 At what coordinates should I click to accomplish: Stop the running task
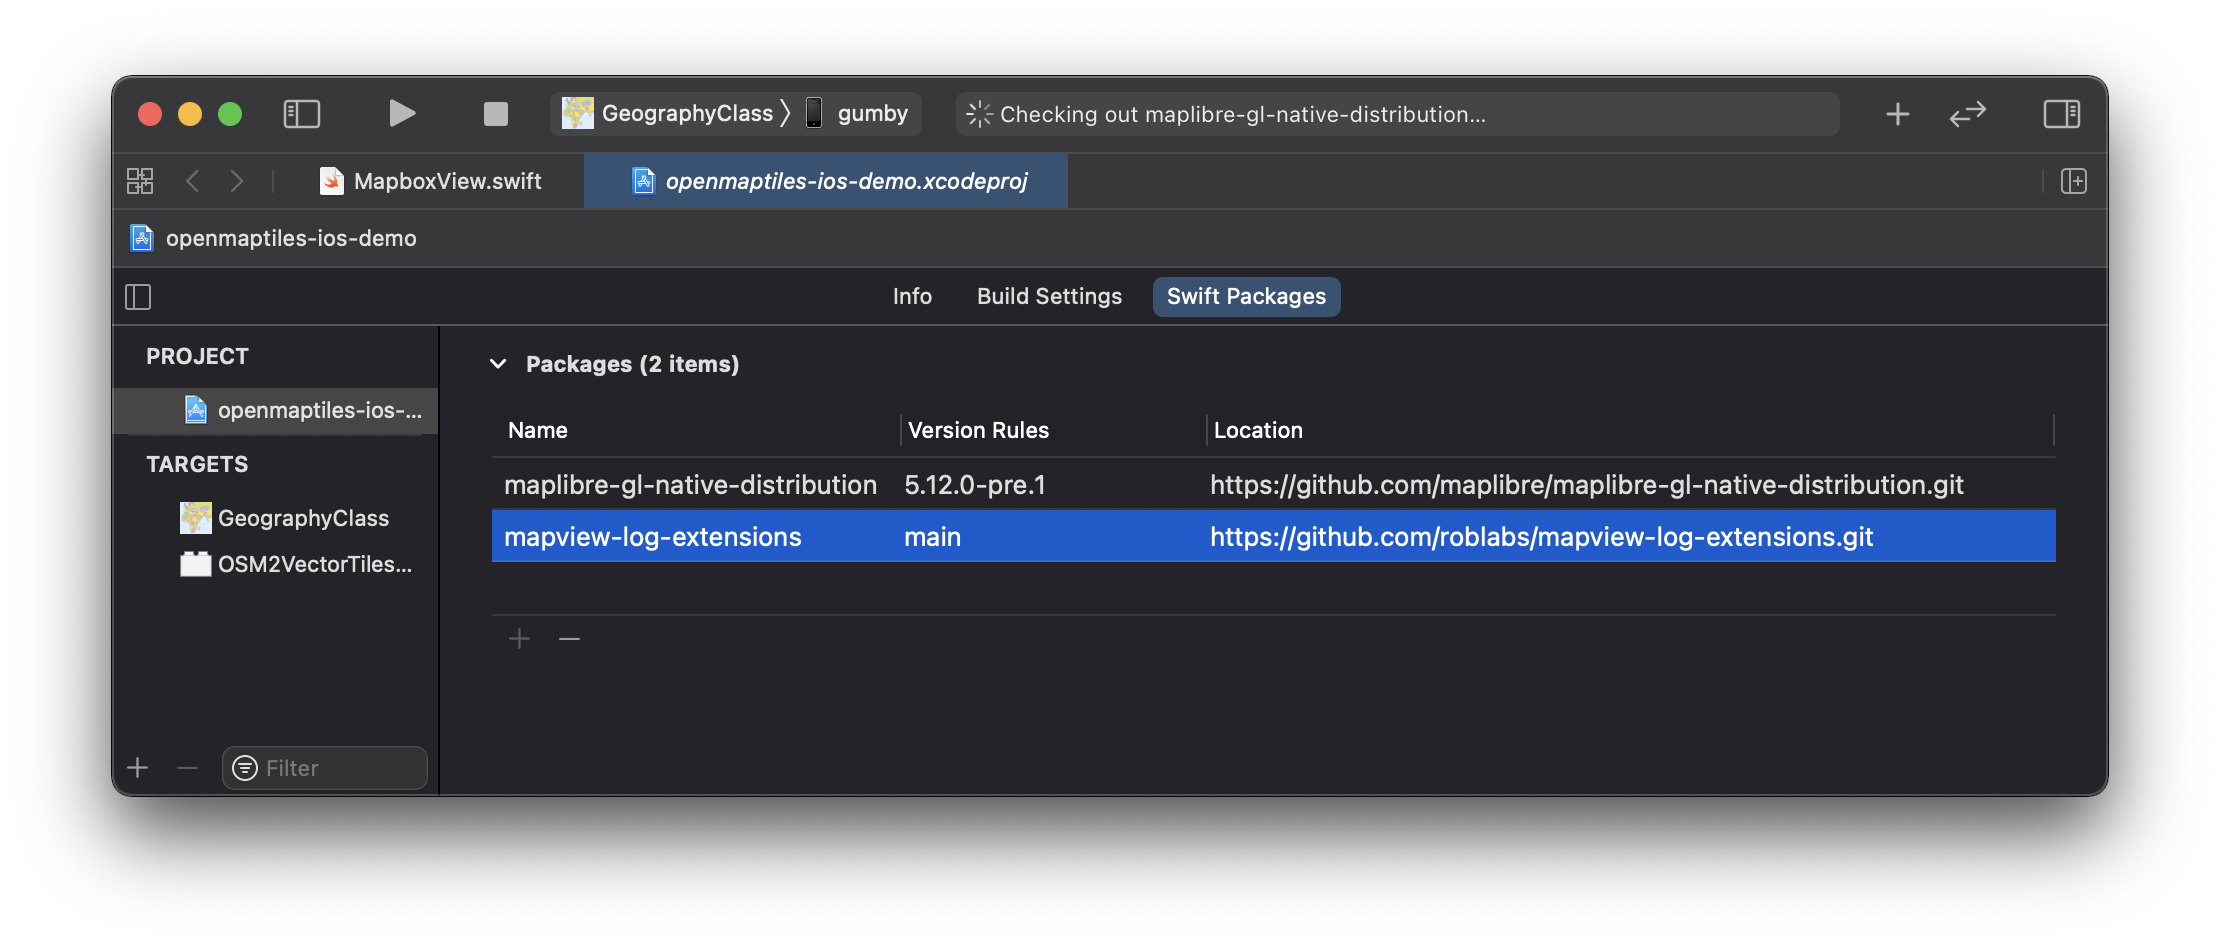(x=495, y=114)
